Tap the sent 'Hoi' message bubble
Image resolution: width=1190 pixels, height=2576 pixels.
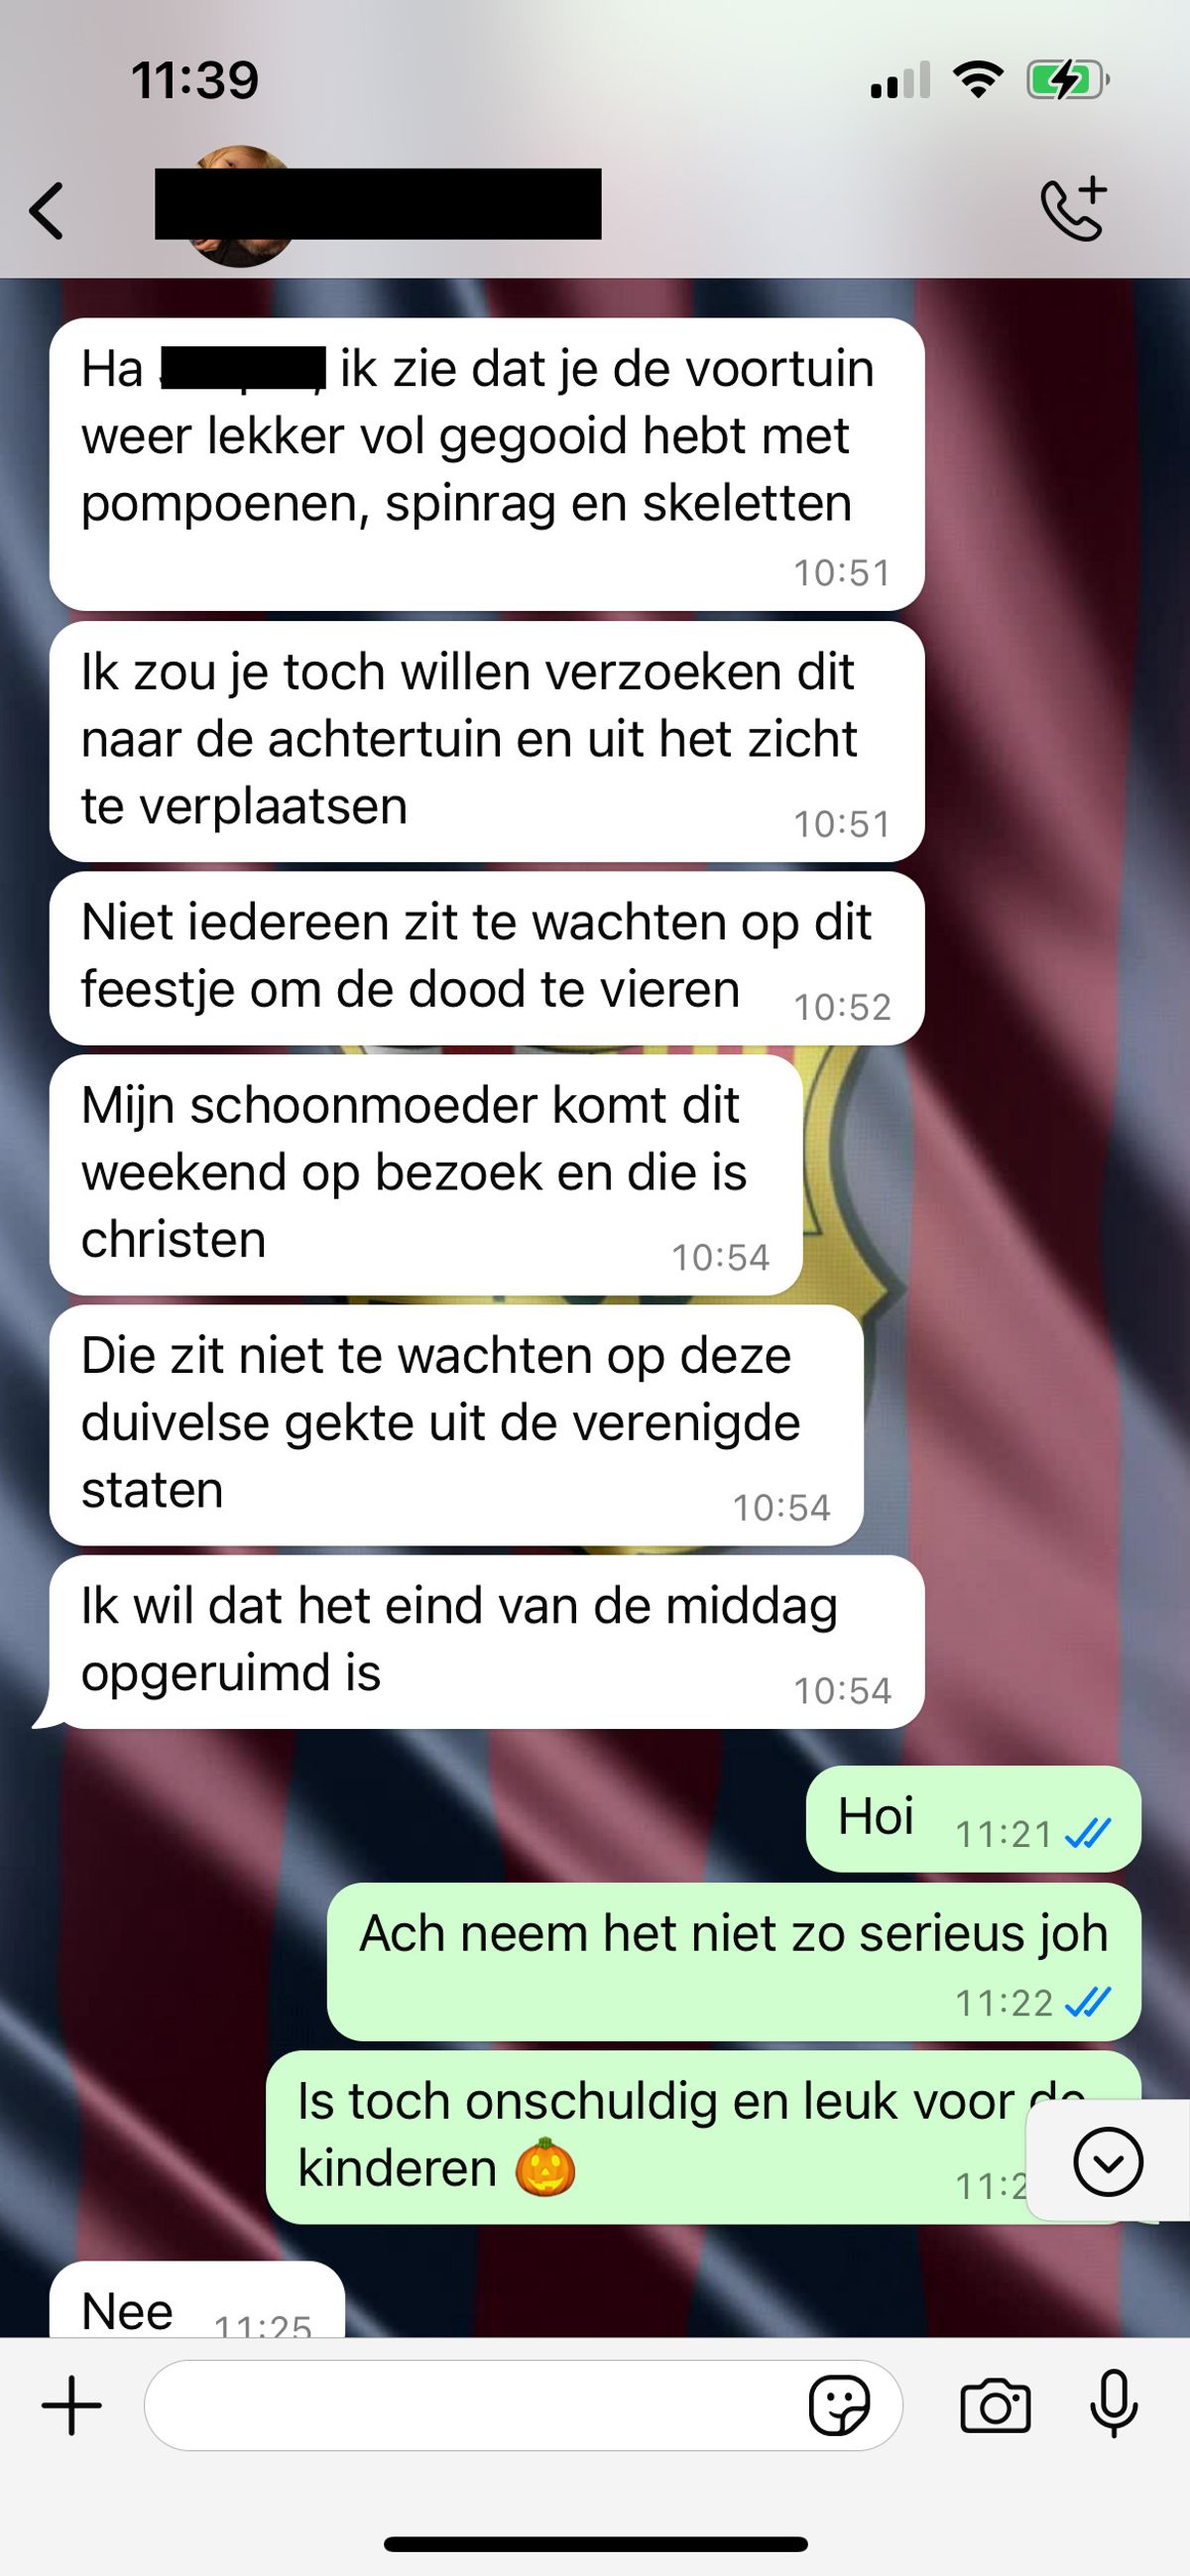973,1819
